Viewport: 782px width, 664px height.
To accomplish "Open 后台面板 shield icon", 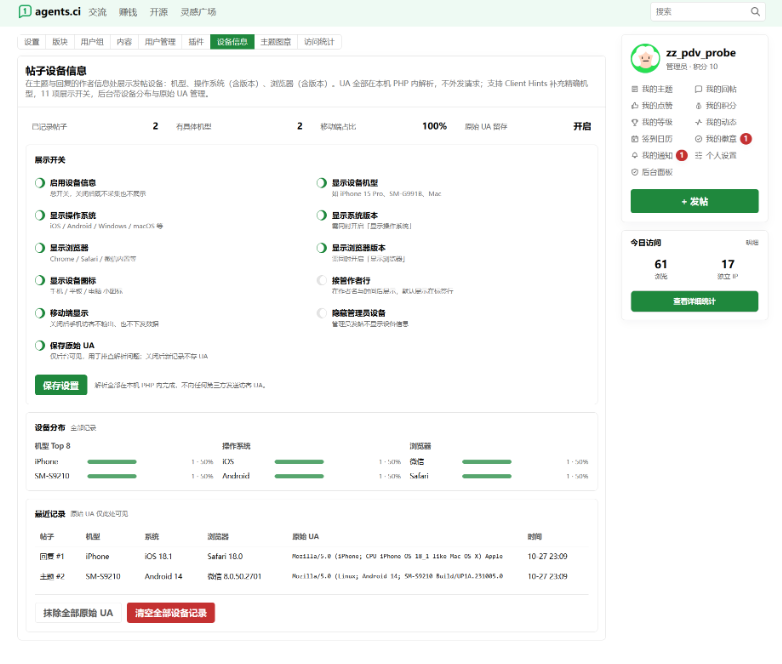I will tap(635, 172).
